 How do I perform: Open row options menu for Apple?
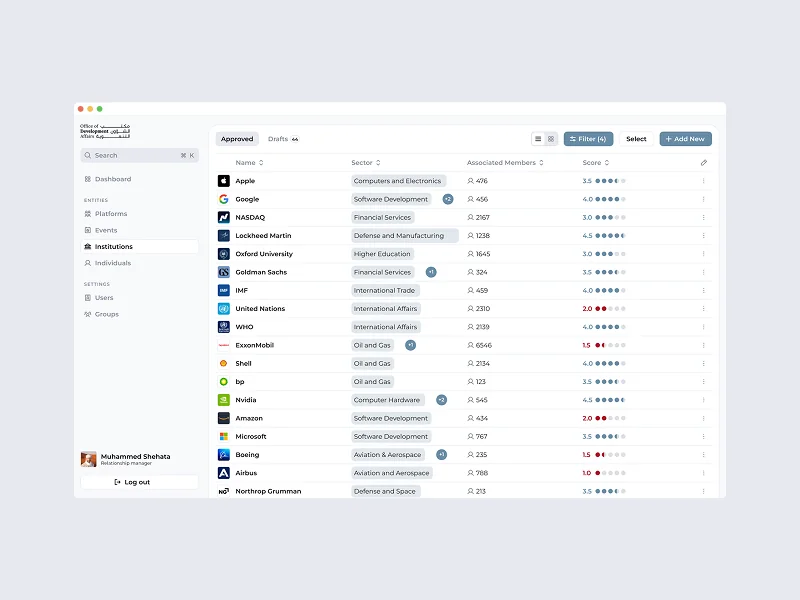point(704,181)
